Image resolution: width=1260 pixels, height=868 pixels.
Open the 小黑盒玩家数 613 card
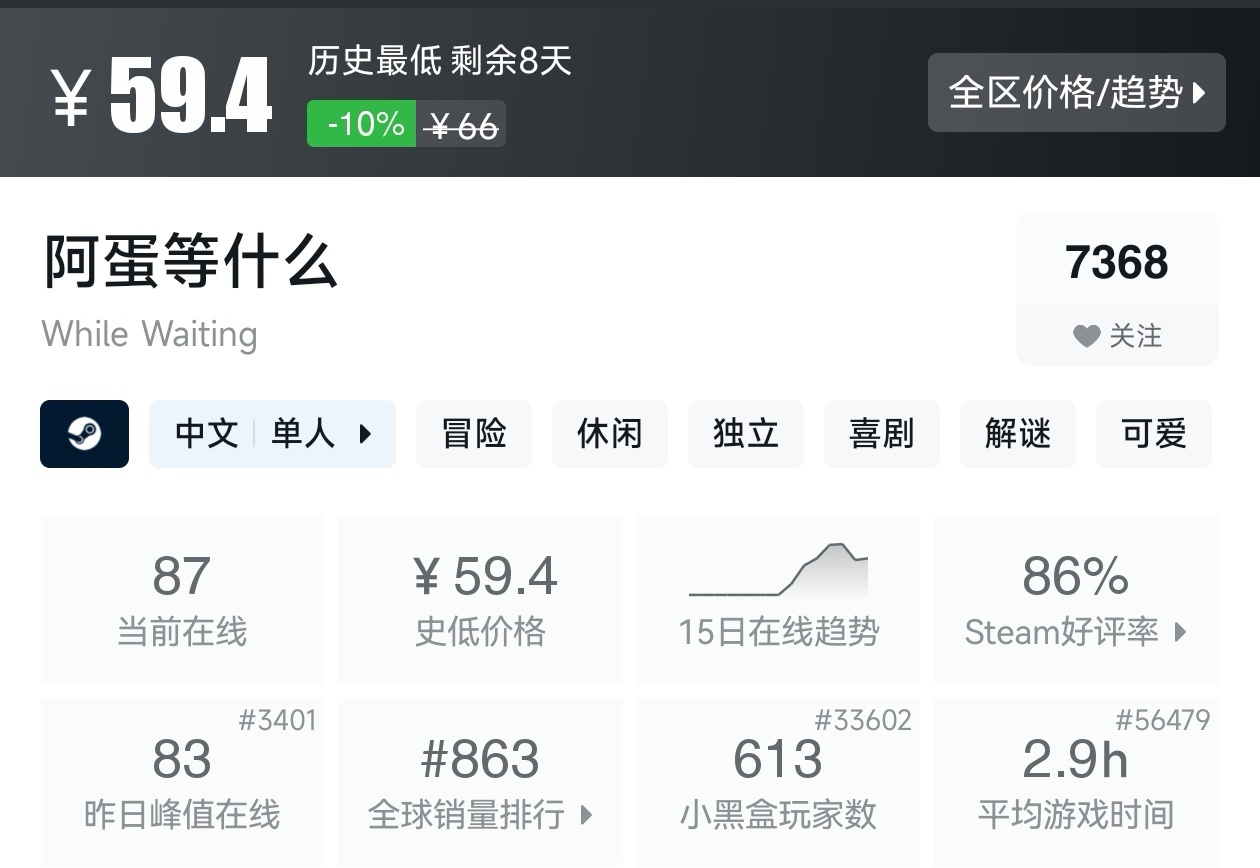[778, 782]
